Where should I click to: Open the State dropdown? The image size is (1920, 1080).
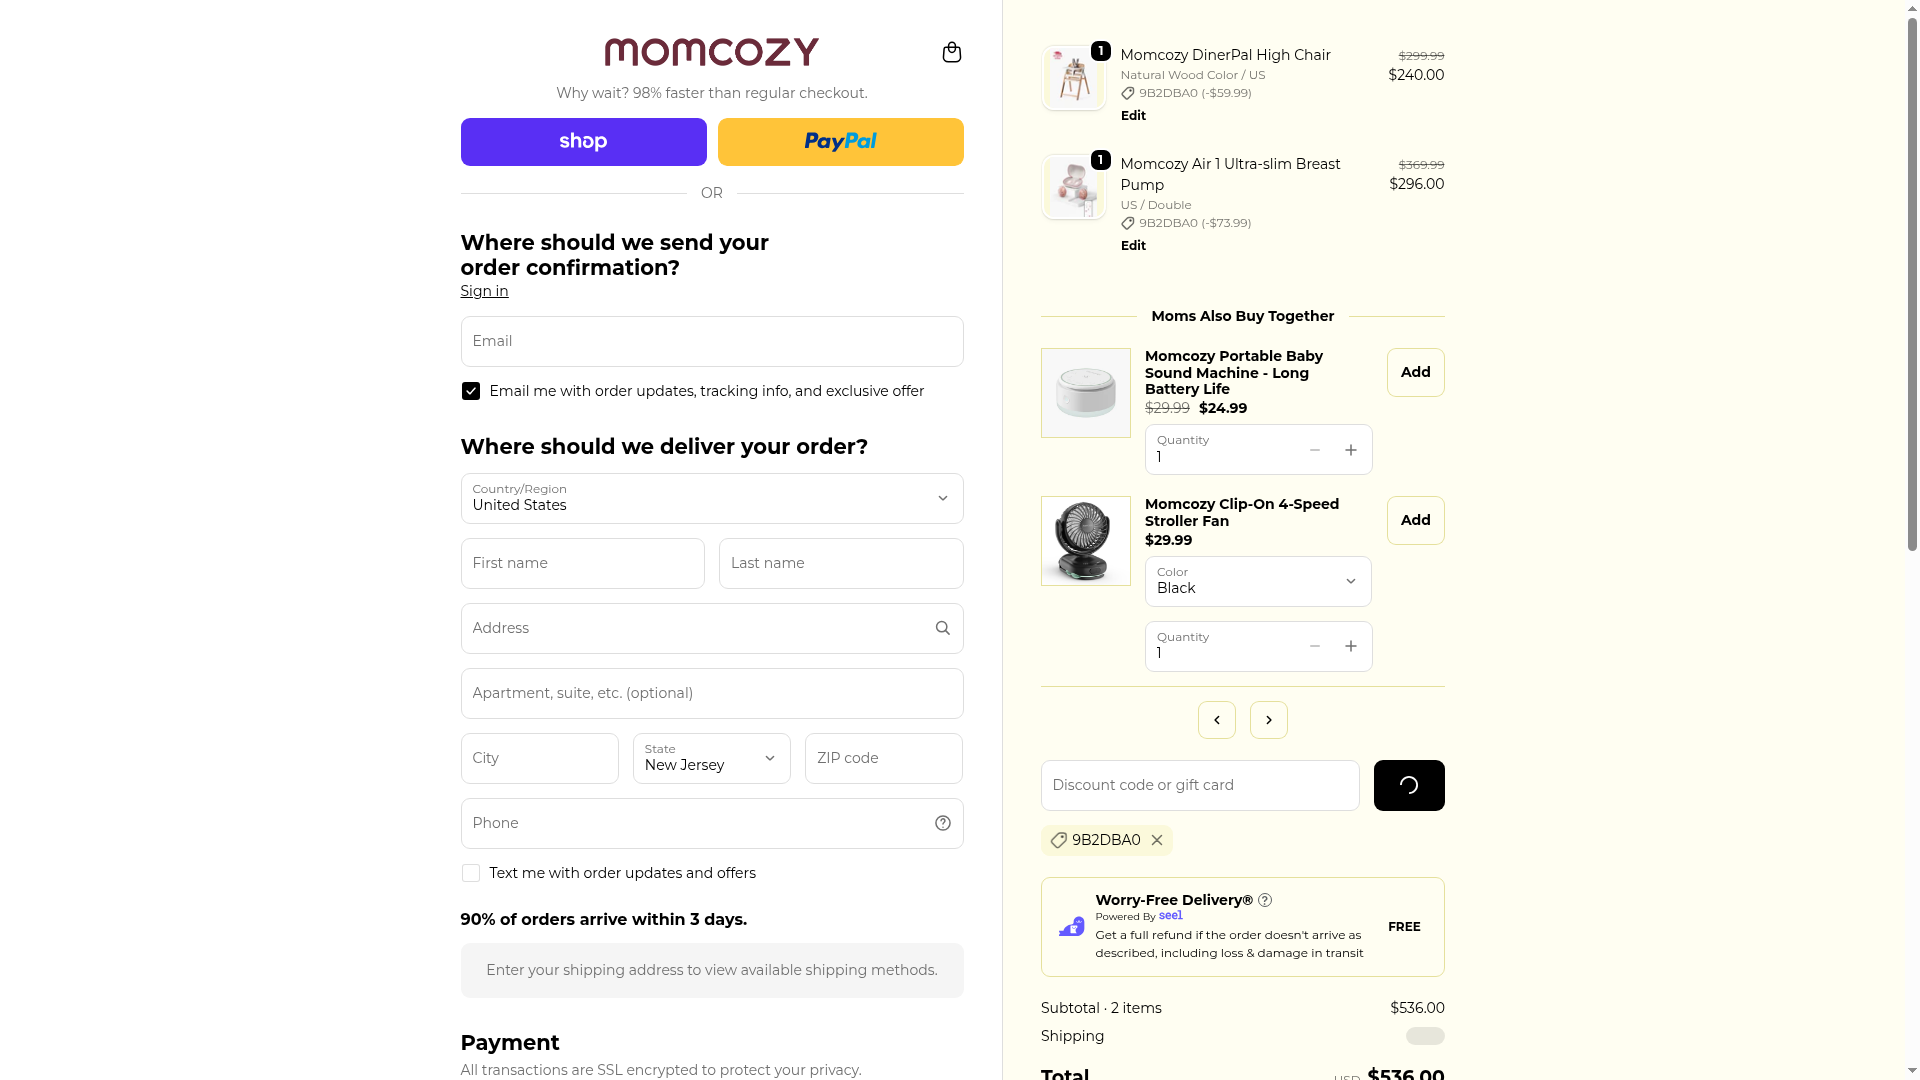click(711, 758)
